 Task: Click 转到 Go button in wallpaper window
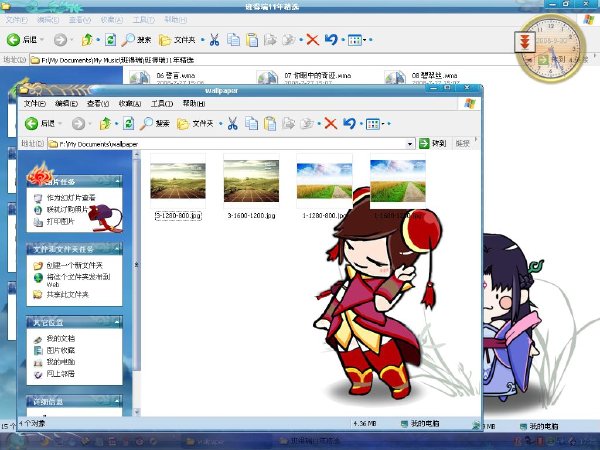(x=433, y=143)
